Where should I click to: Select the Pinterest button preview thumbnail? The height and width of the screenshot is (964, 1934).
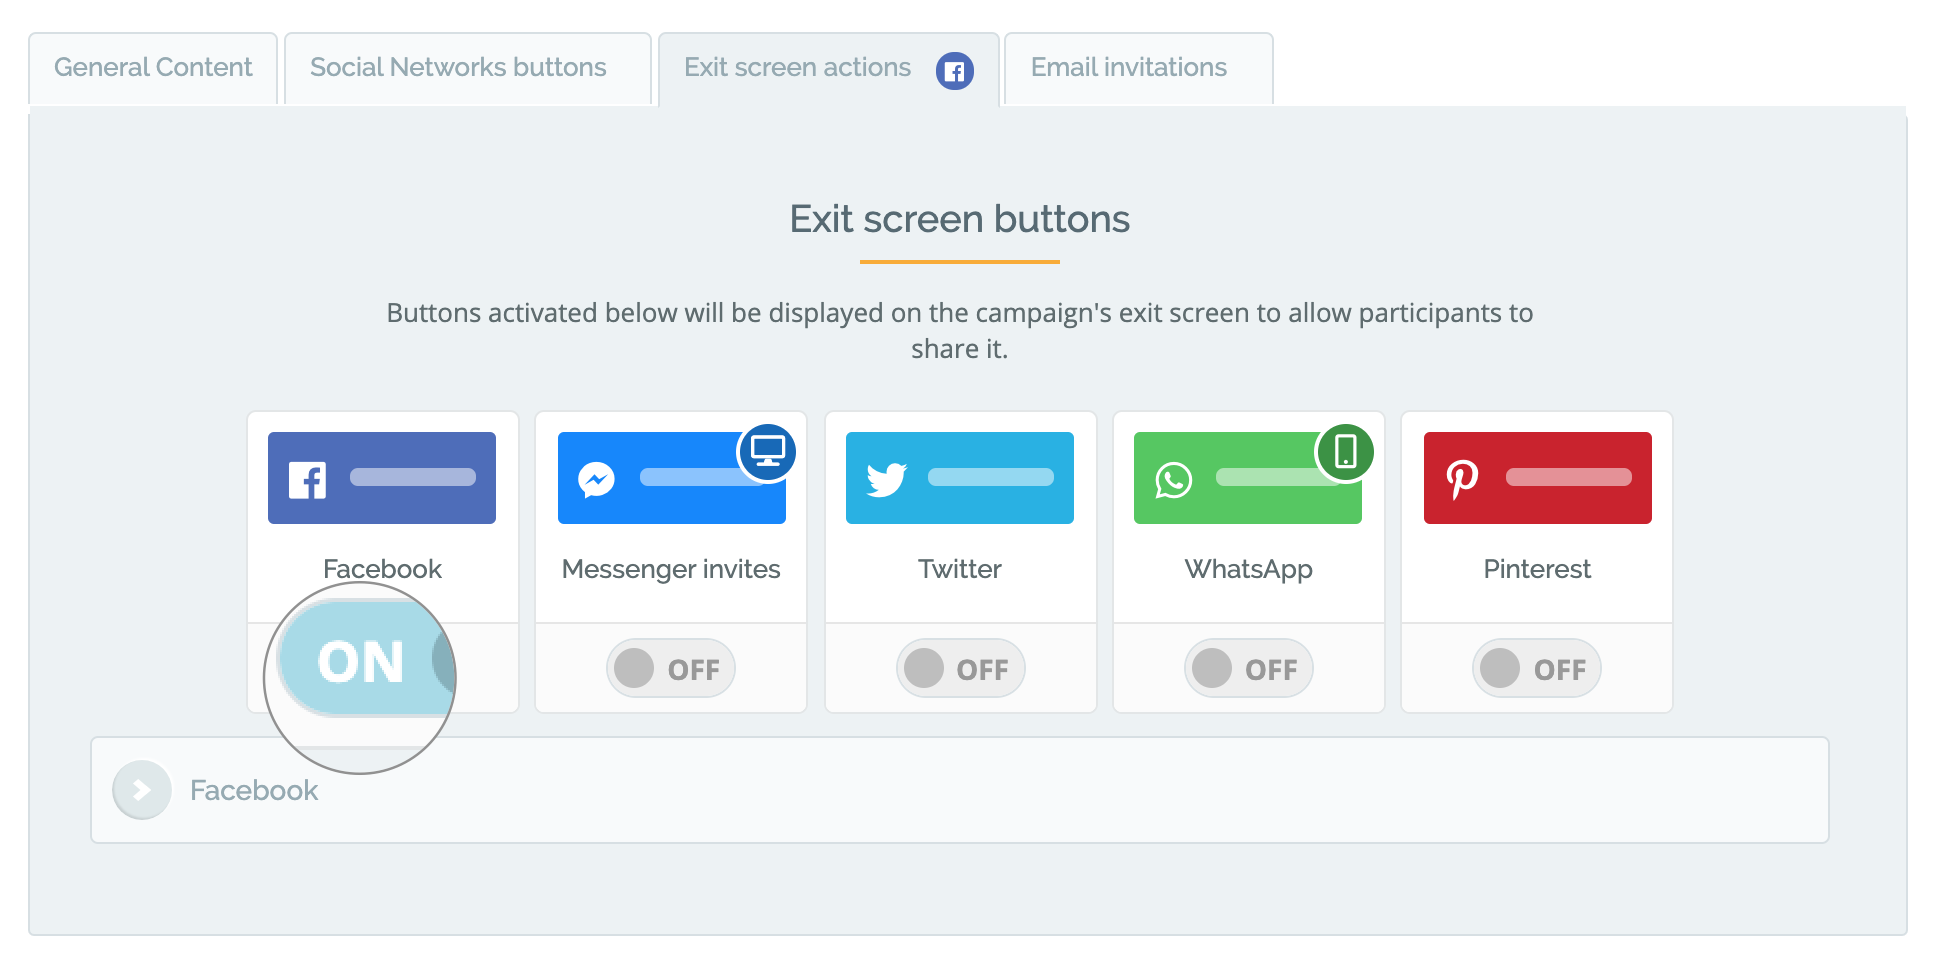[1538, 478]
